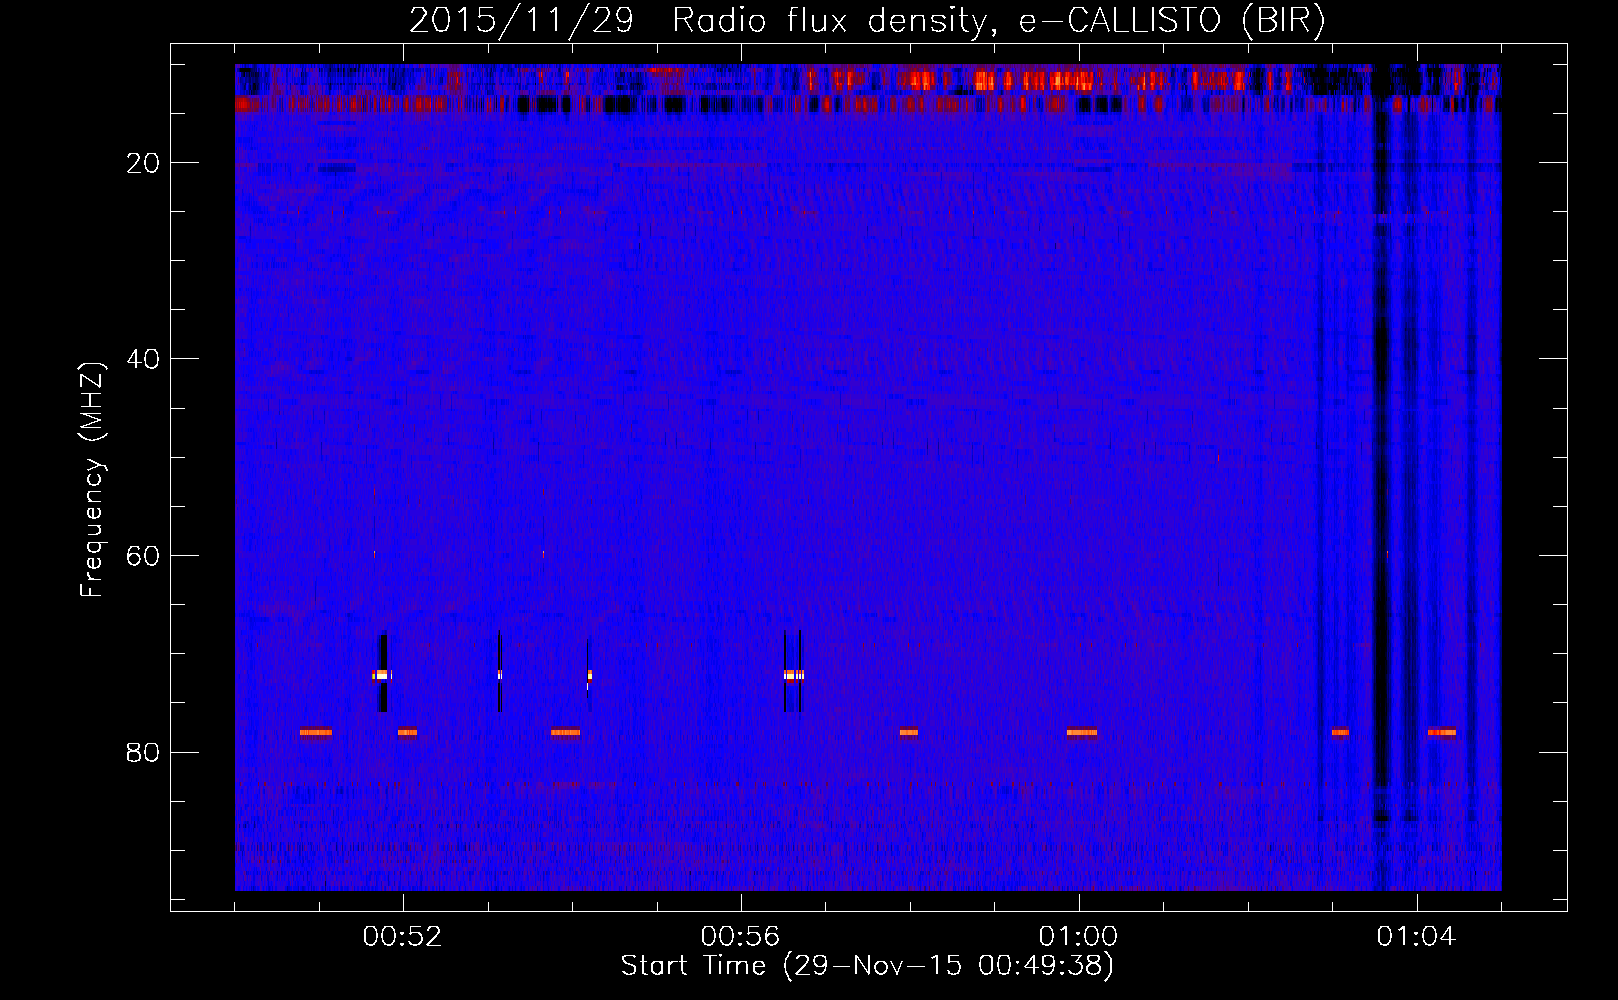Select the 'Frequency (MHZ)' y-axis label
1618x1000 pixels.
coord(92,480)
